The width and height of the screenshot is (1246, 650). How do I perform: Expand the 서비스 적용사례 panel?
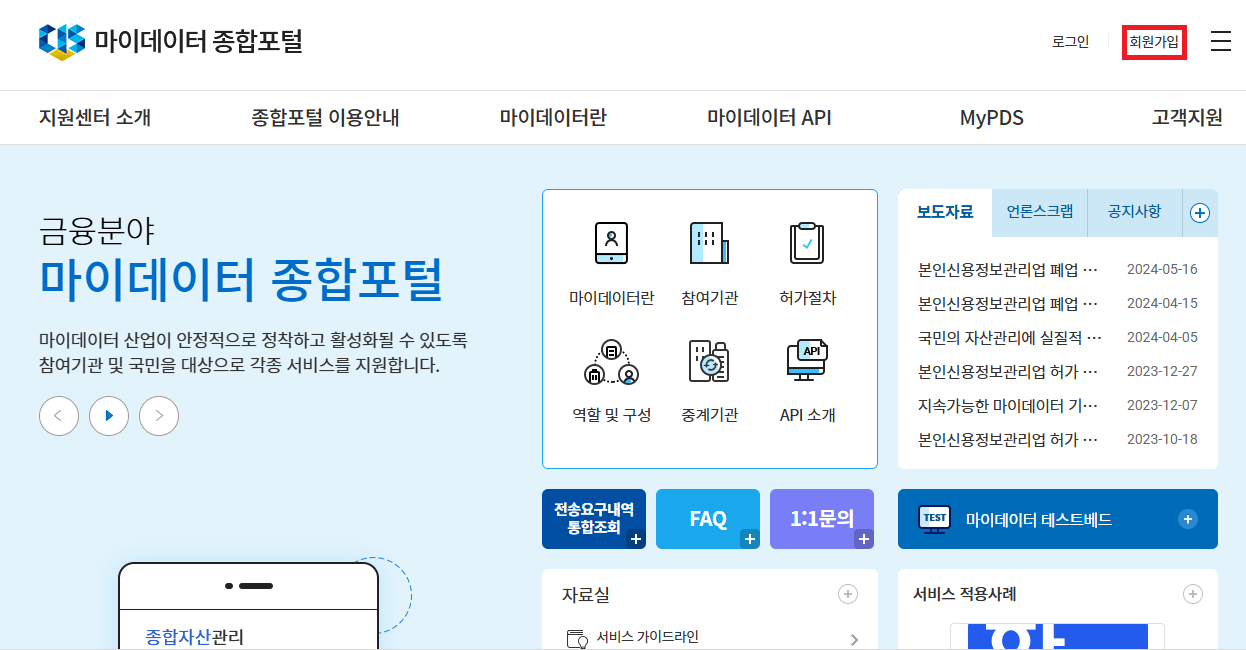(x=1192, y=594)
